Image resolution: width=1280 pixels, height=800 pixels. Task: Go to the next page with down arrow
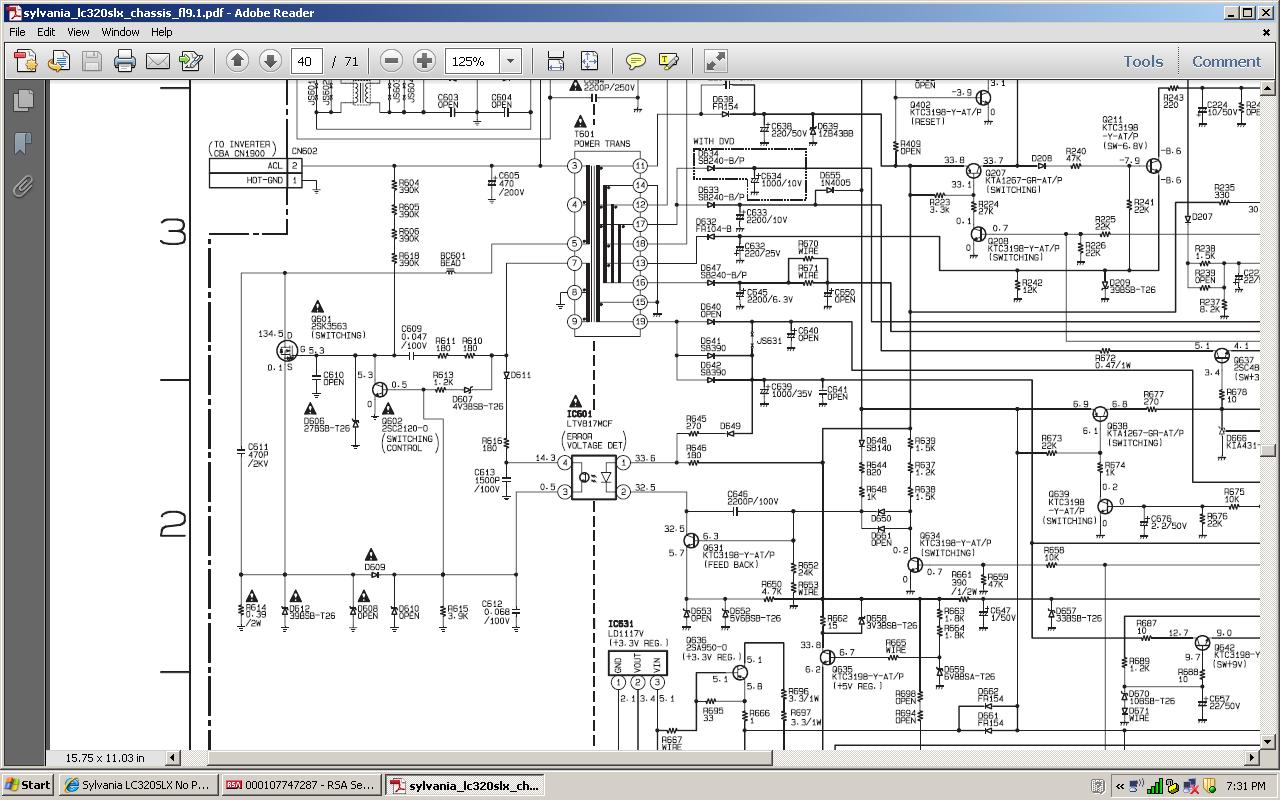(270, 61)
